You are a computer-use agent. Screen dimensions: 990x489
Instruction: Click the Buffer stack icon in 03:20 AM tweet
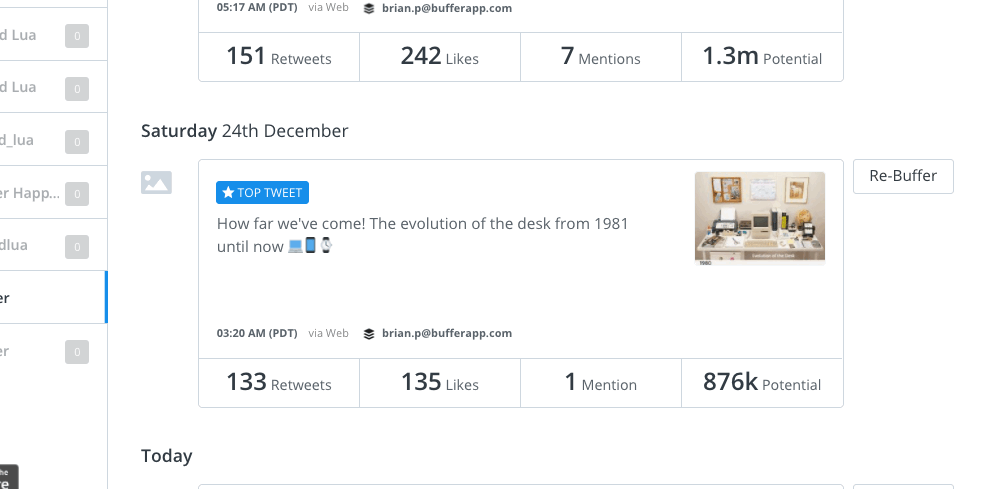[369, 334]
